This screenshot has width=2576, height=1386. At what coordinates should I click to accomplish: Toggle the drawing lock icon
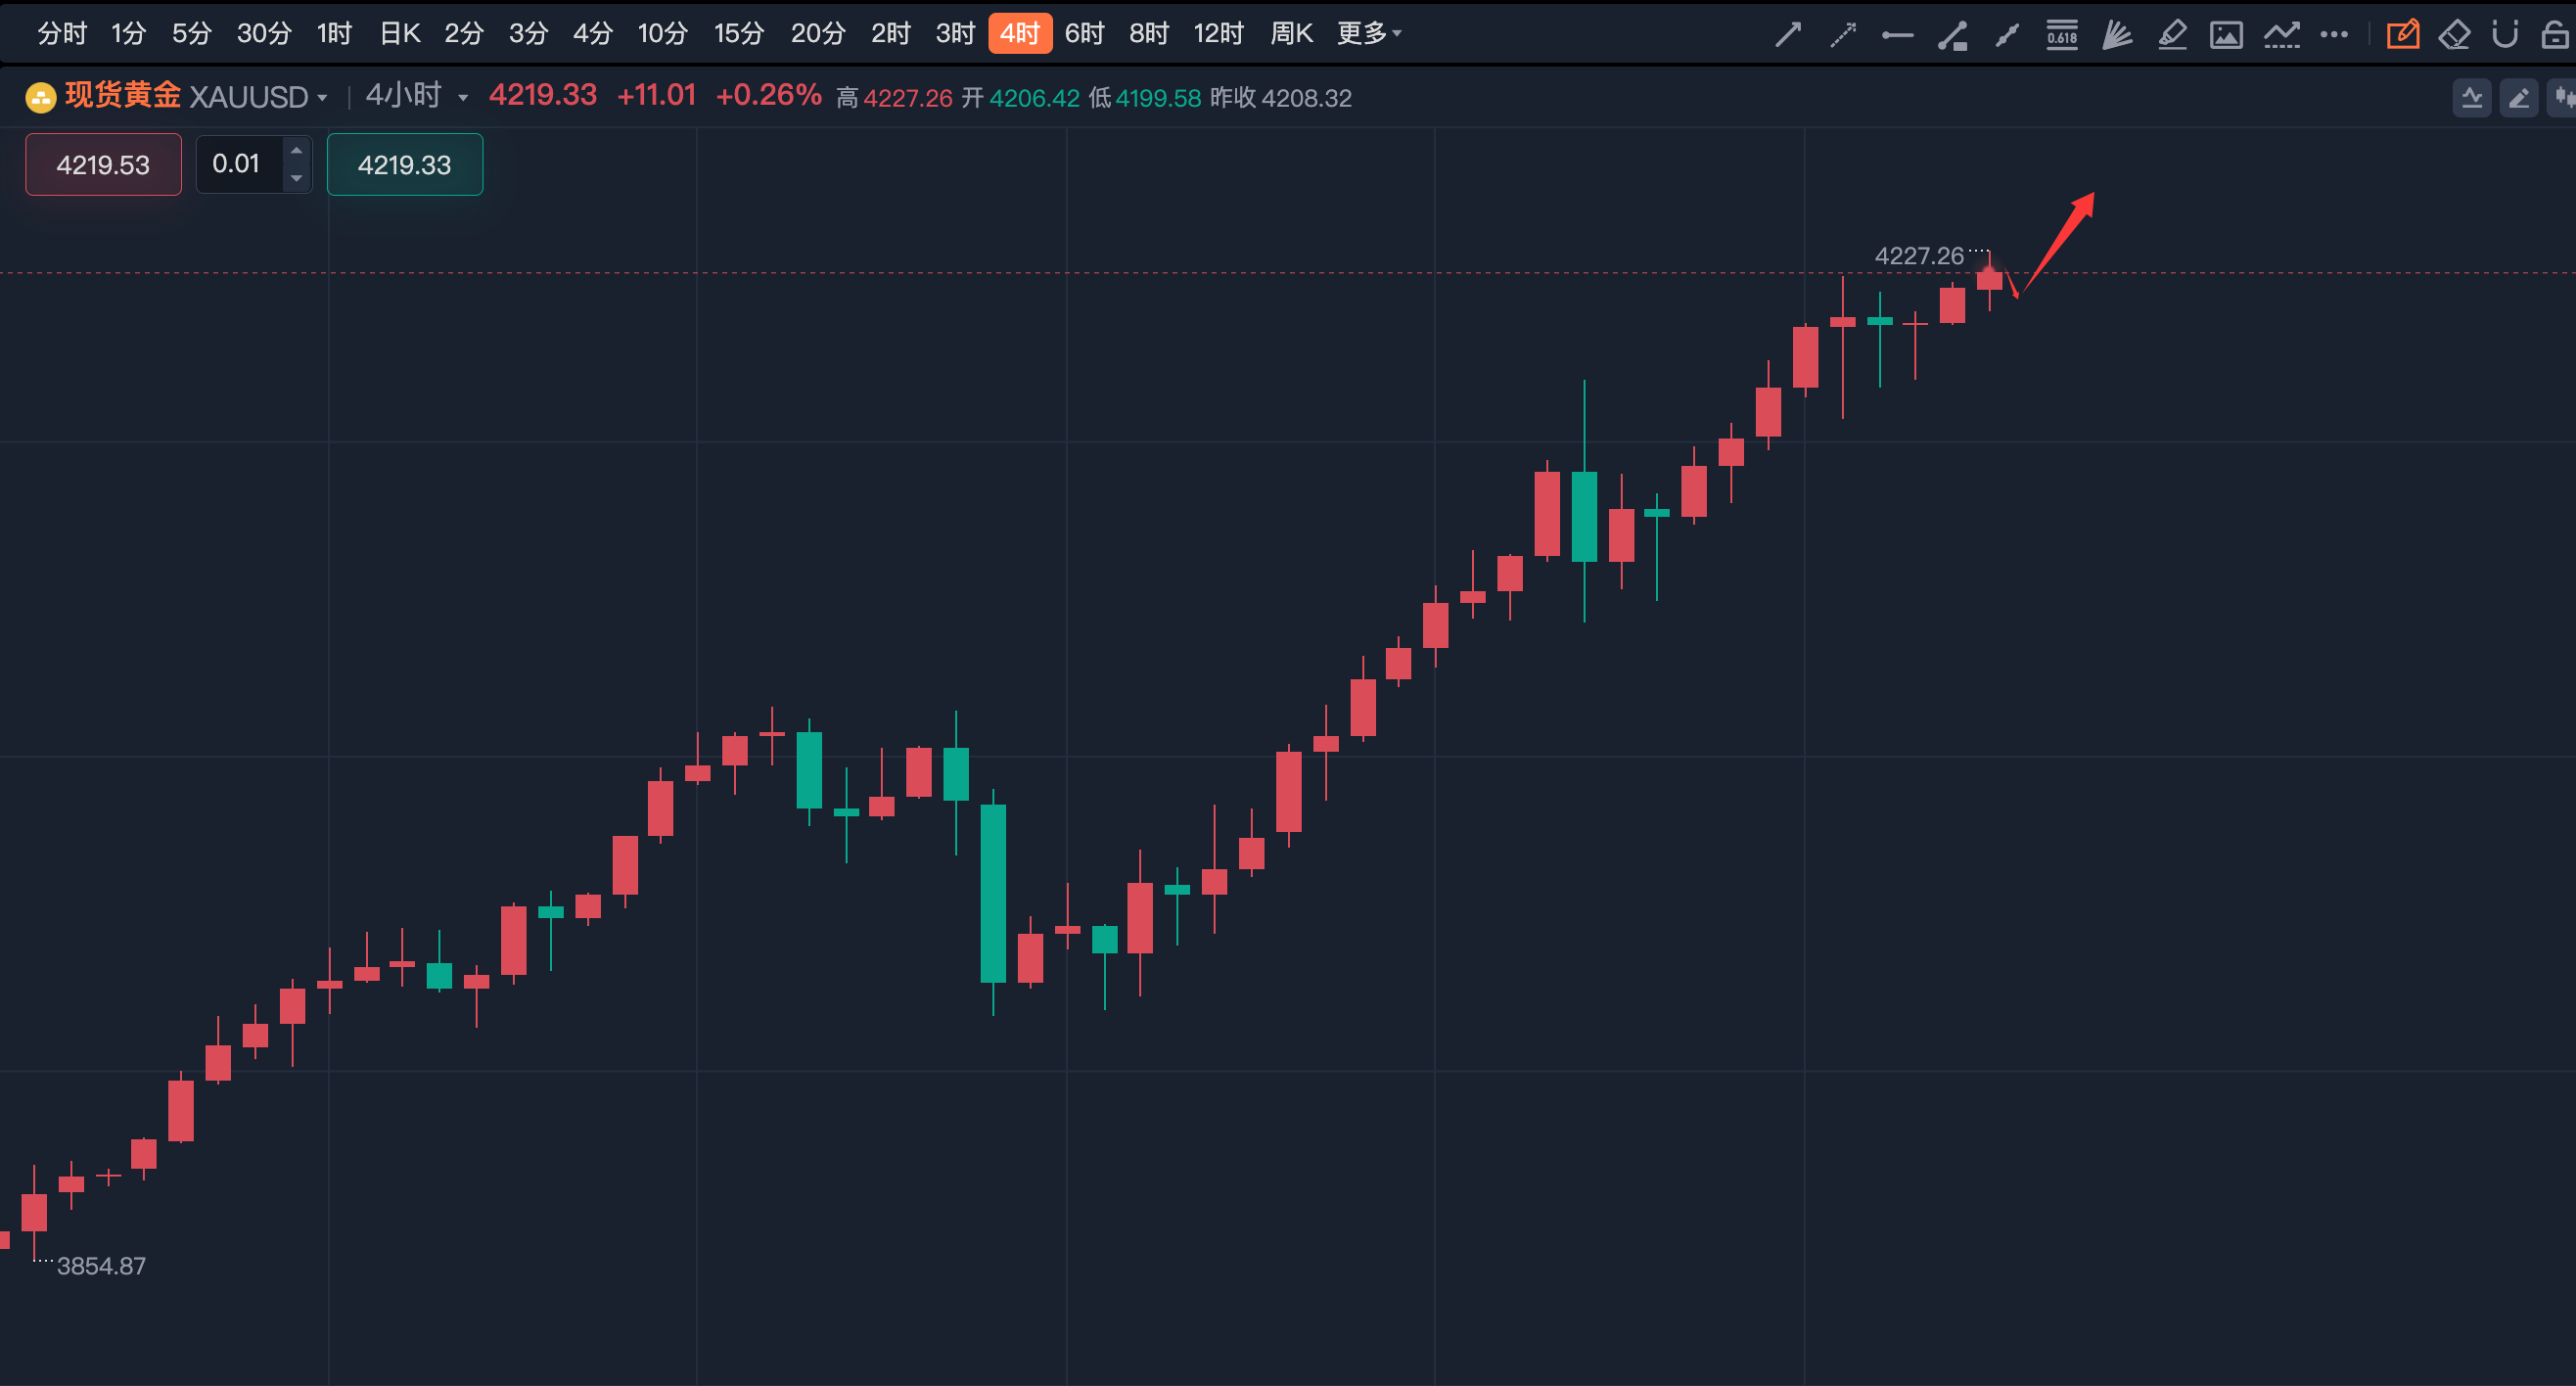point(2555,35)
